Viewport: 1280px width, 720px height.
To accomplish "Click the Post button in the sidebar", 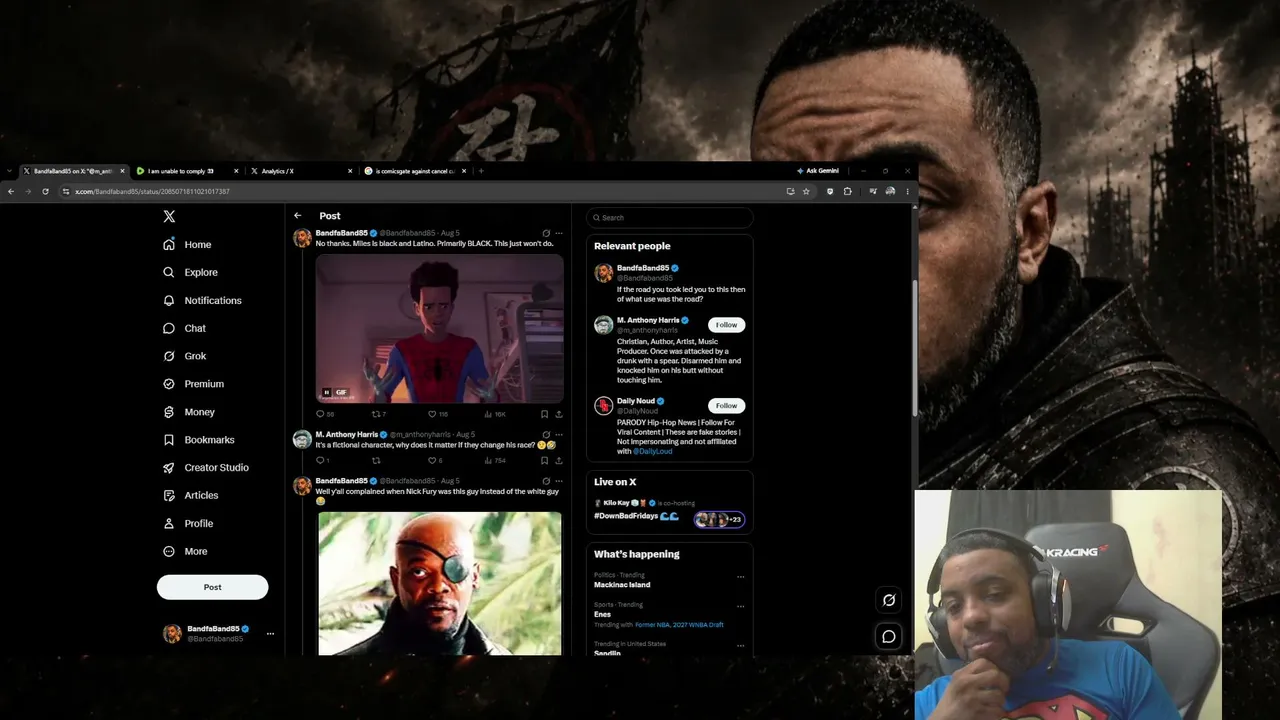I will click(212, 587).
